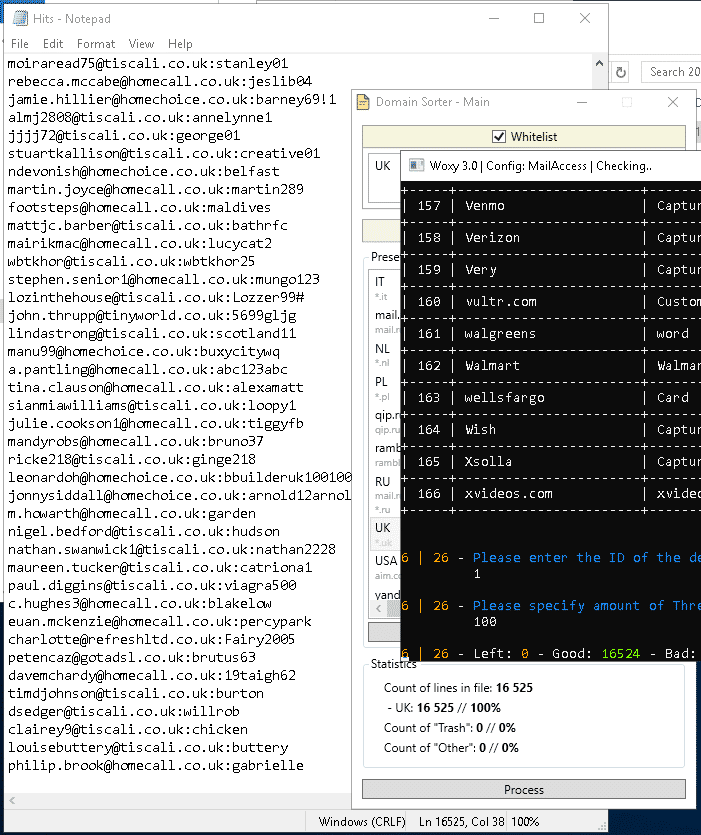This screenshot has width=701, height=835.
Task: Close the Domain Sorter window
Action: tap(673, 102)
